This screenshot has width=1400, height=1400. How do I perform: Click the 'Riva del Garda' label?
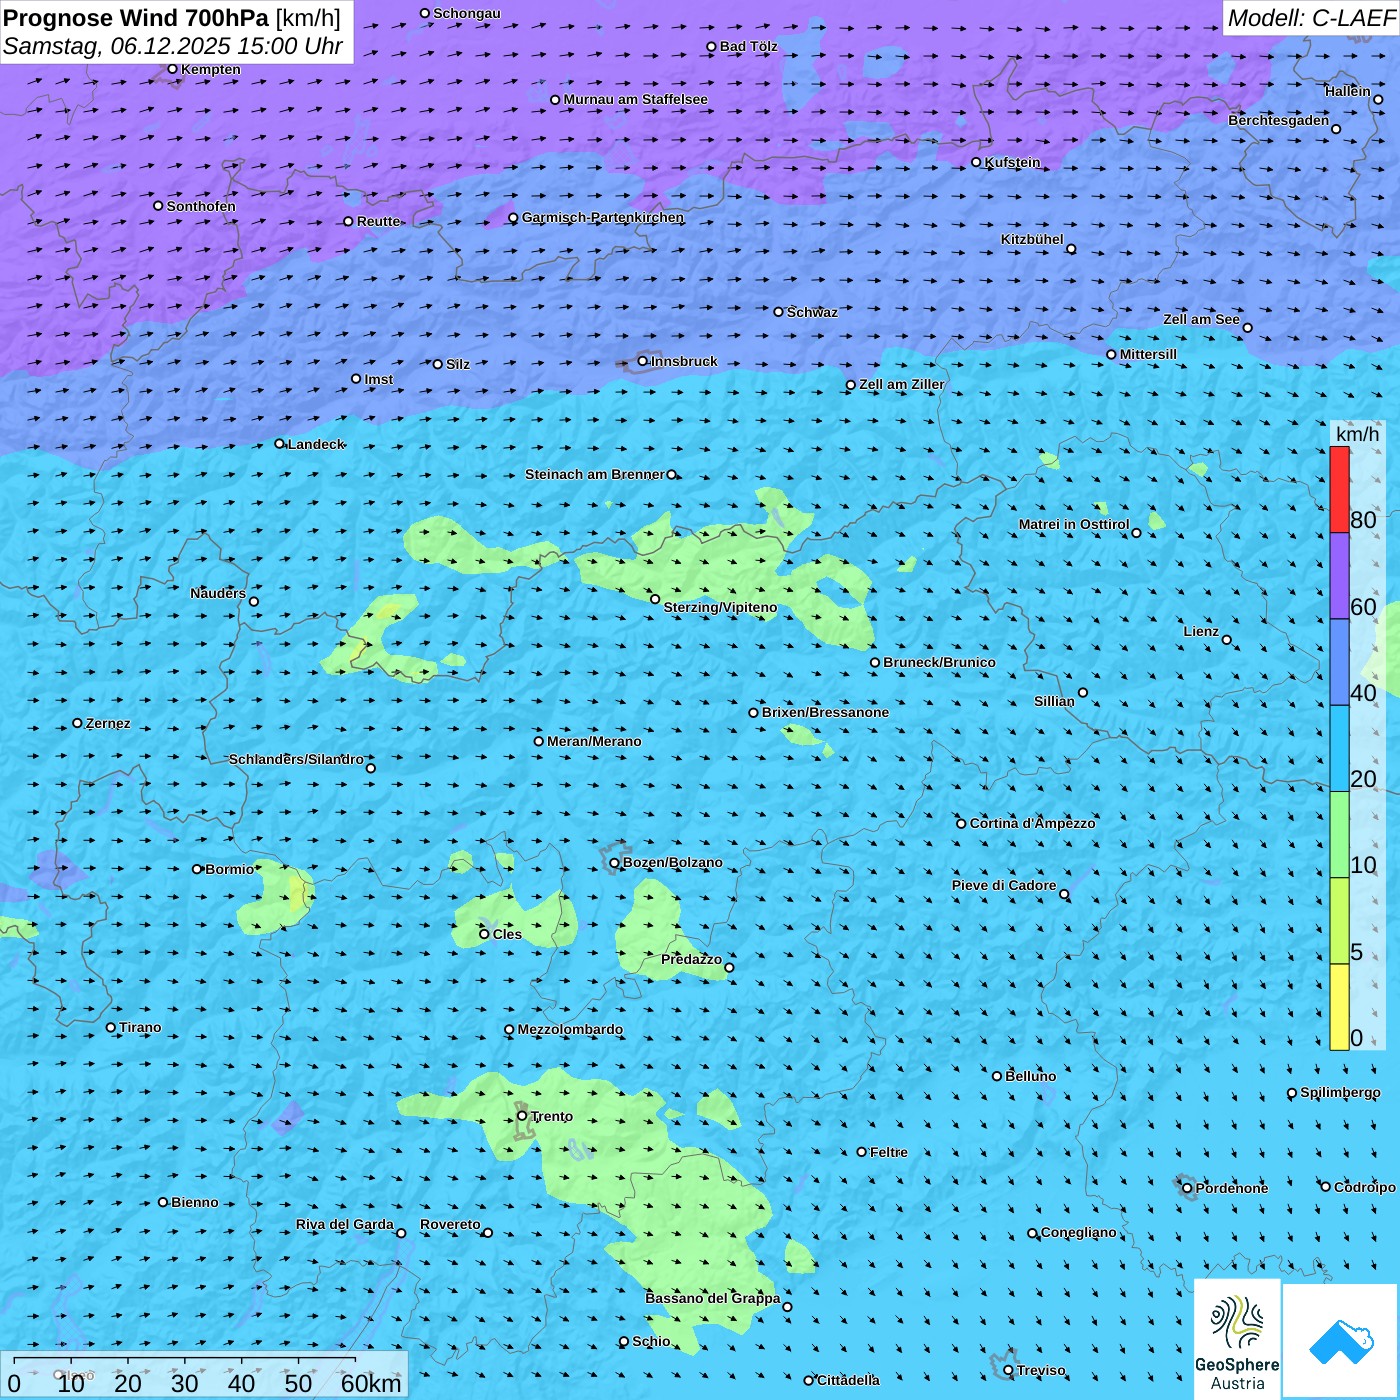[345, 1224]
